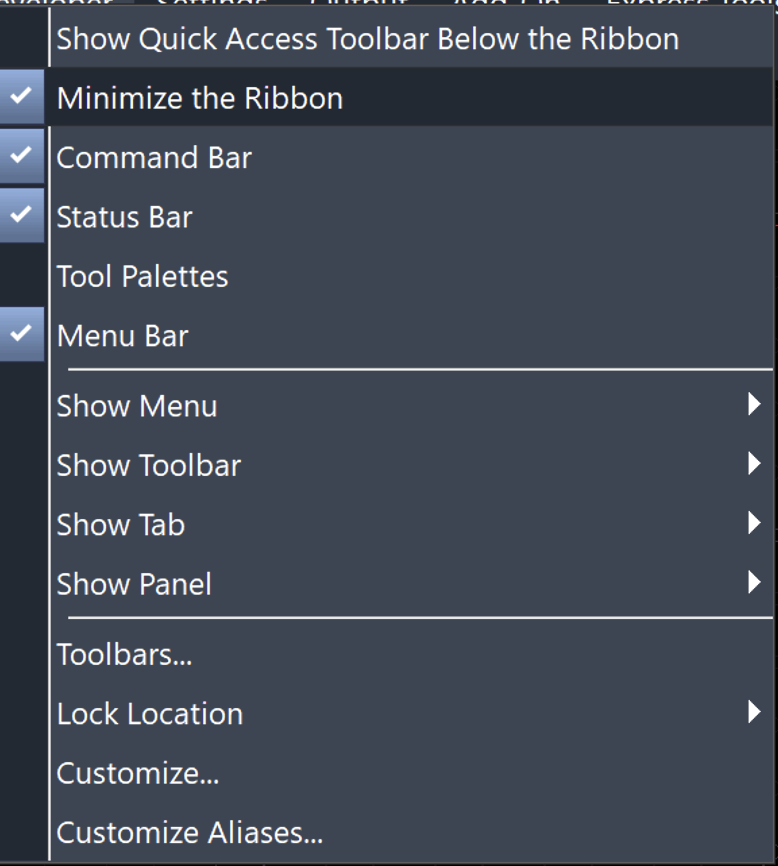Open the Toolbars... dialog entry
Image resolution: width=778 pixels, height=866 pixels.
(x=124, y=655)
